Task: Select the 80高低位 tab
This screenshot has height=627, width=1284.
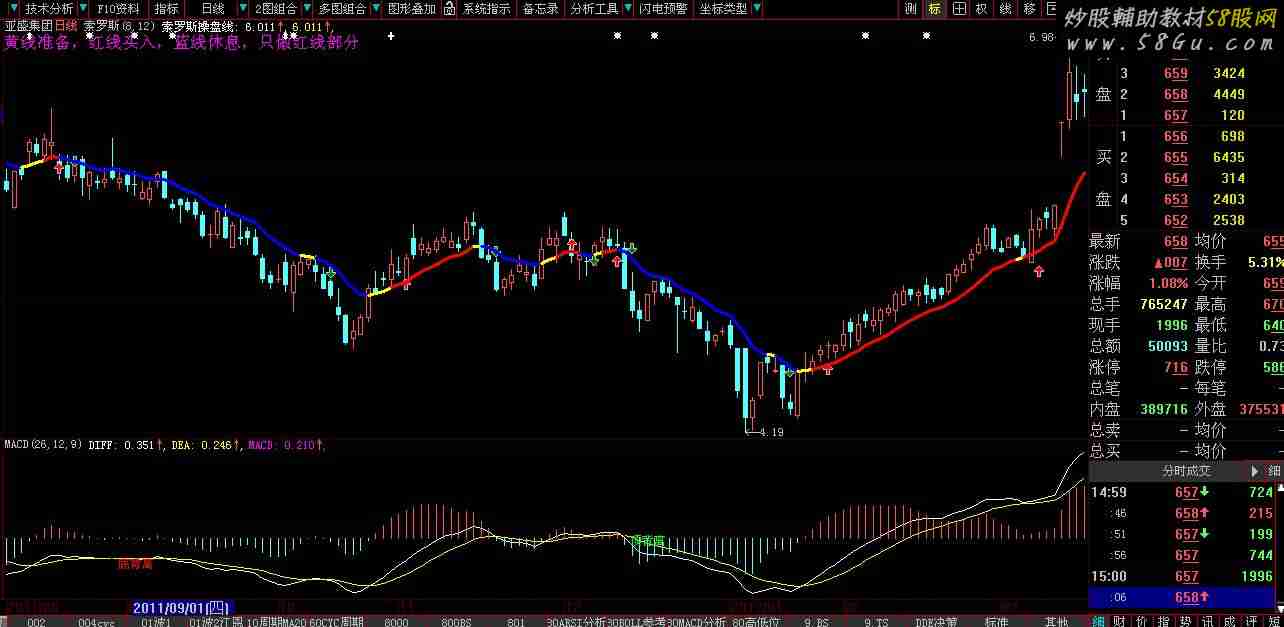Action: pyautogui.click(x=756, y=621)
